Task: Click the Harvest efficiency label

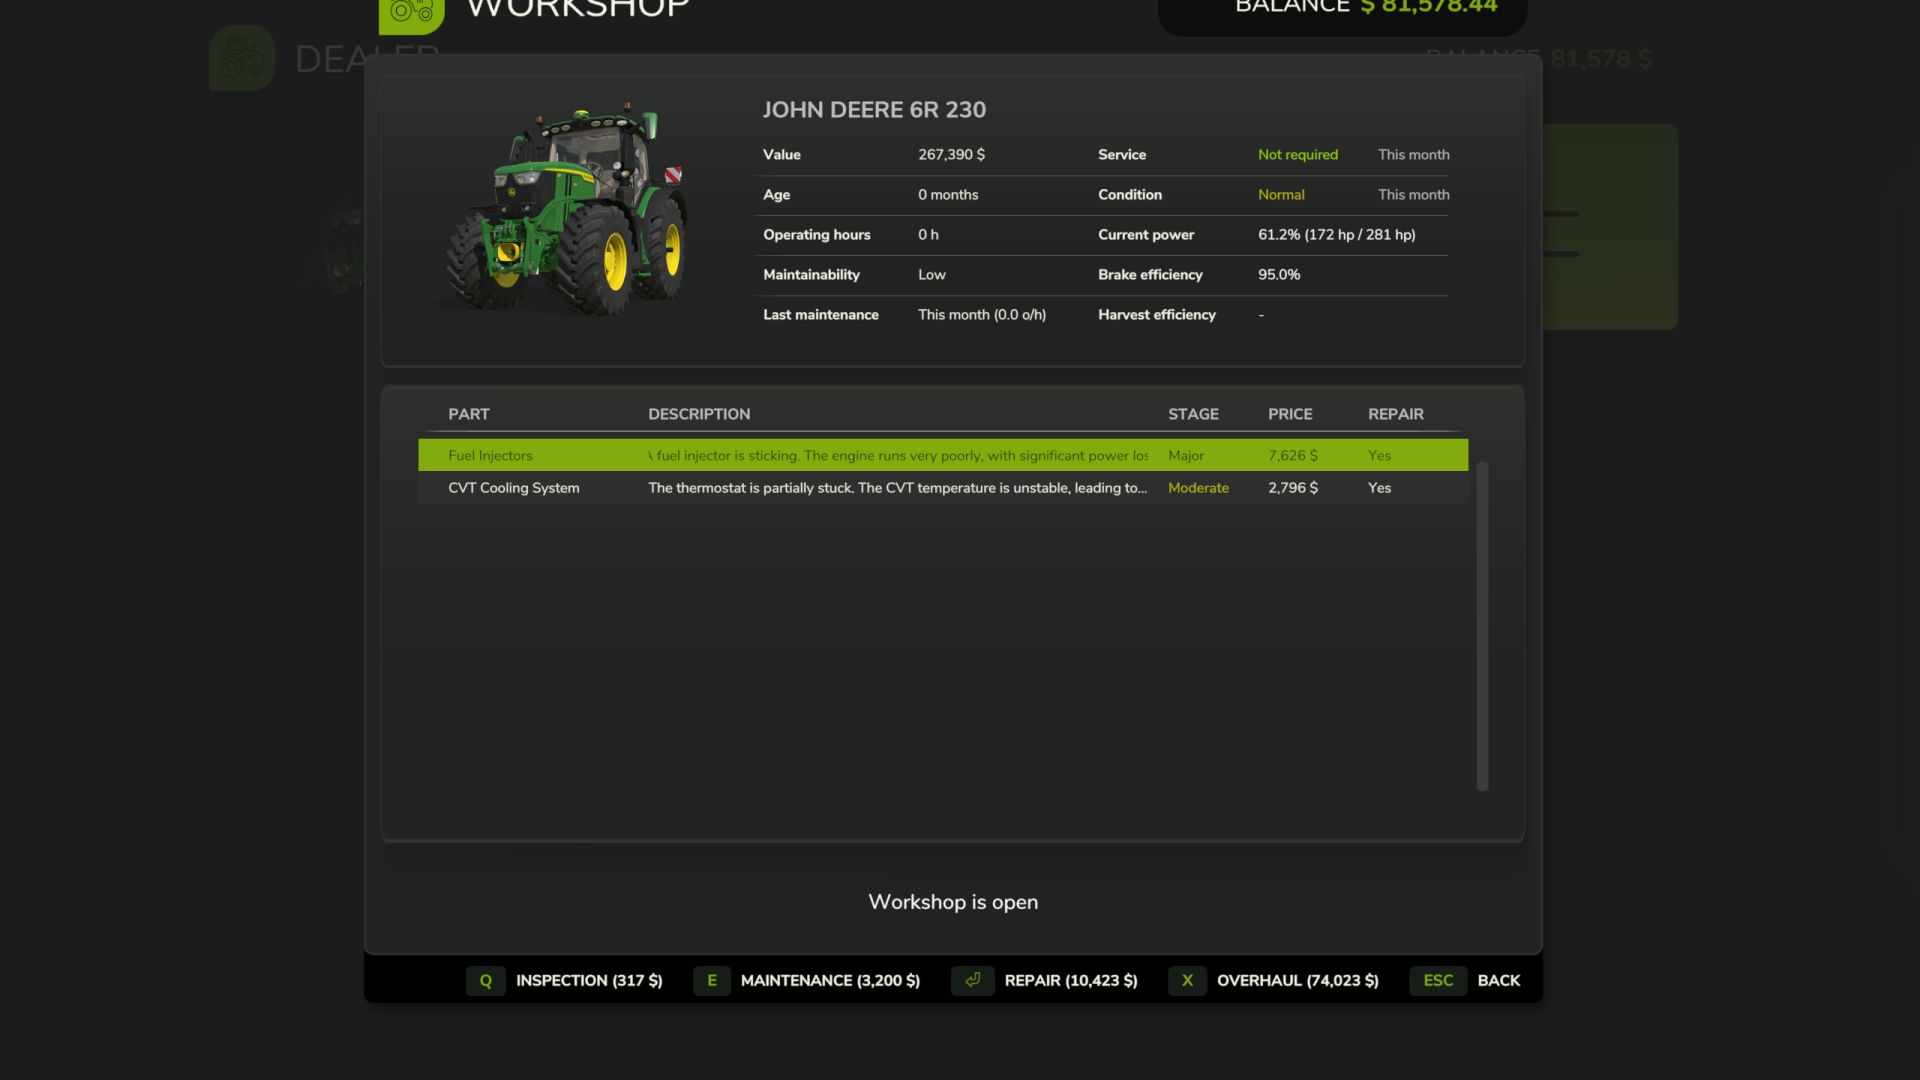Action: tap(1157, 314)
